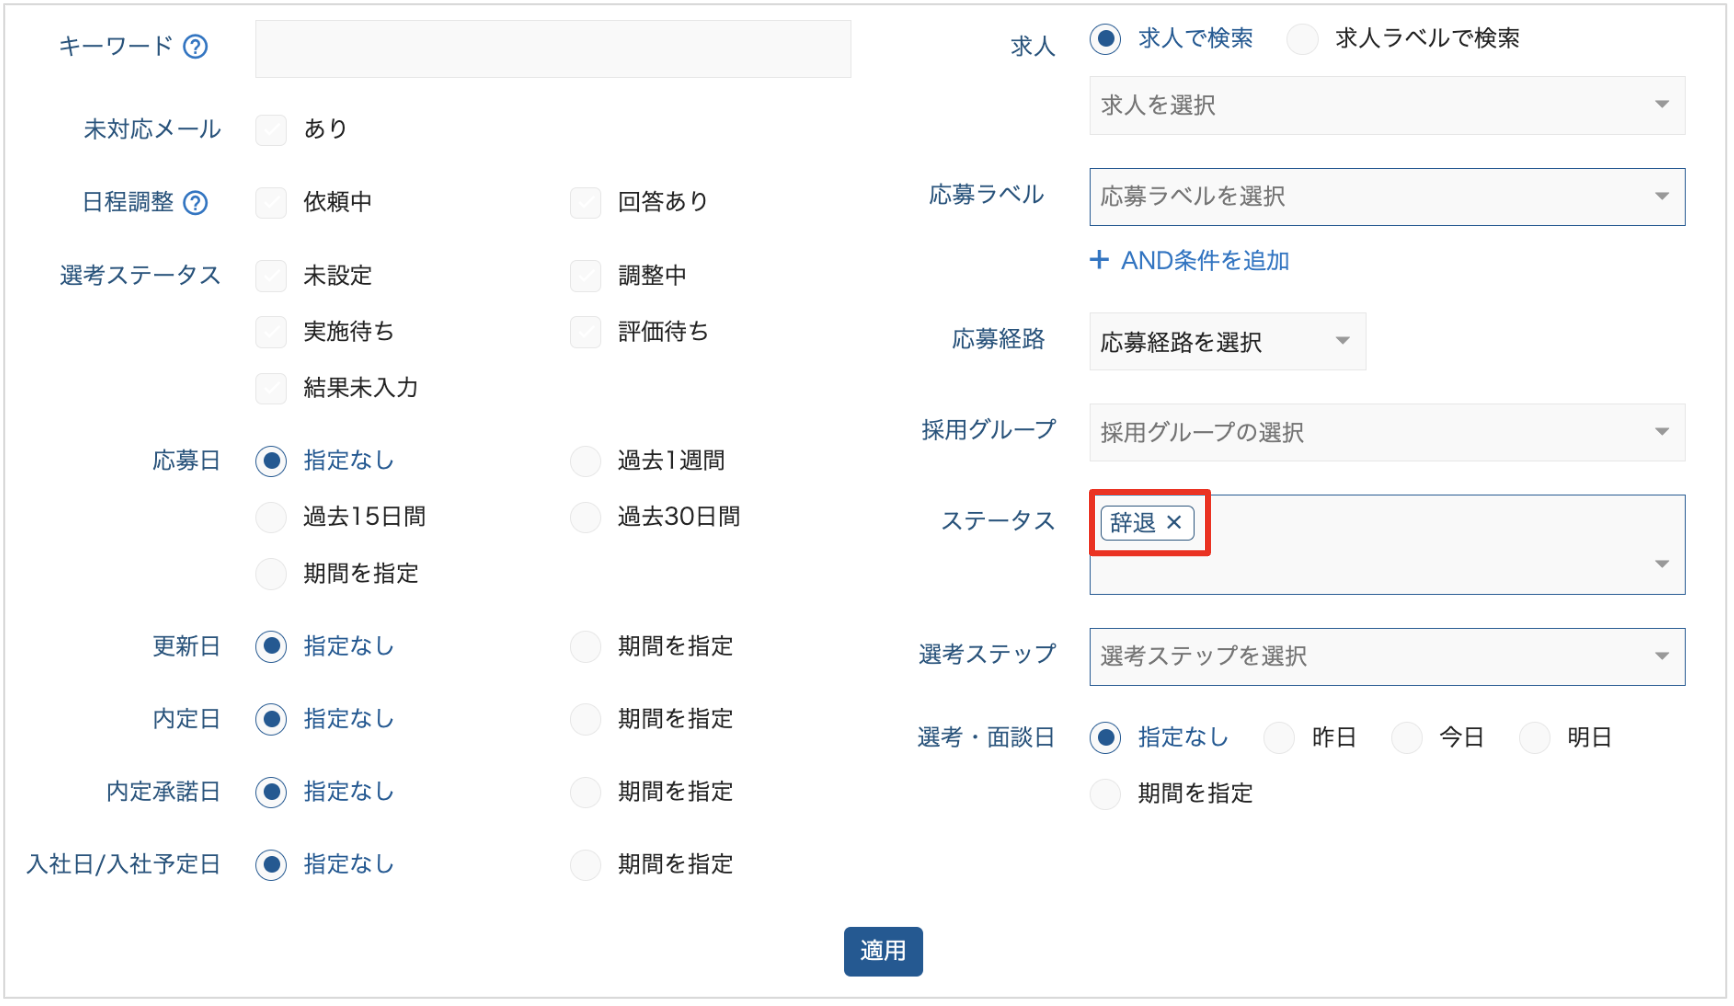1734x1006 pixels.
Task: Select 期間を指定 for 更新日
Action: [585, 647]
